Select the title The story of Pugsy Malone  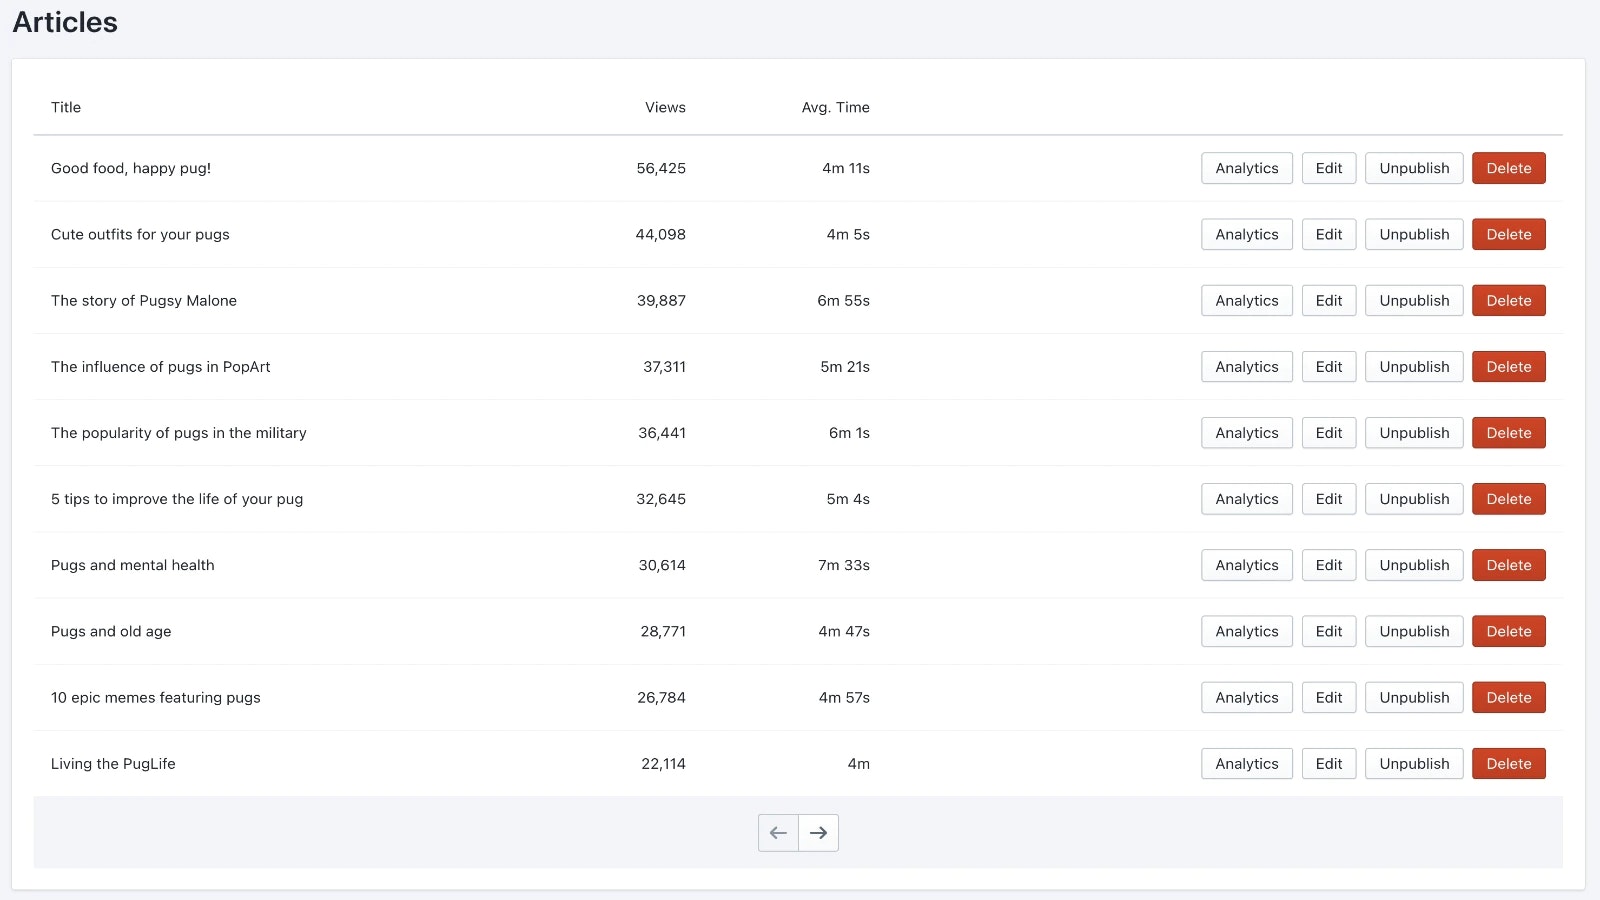(144, 300)
